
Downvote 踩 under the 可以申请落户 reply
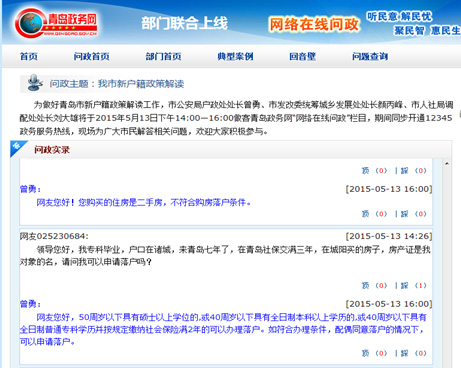(404, 353)
